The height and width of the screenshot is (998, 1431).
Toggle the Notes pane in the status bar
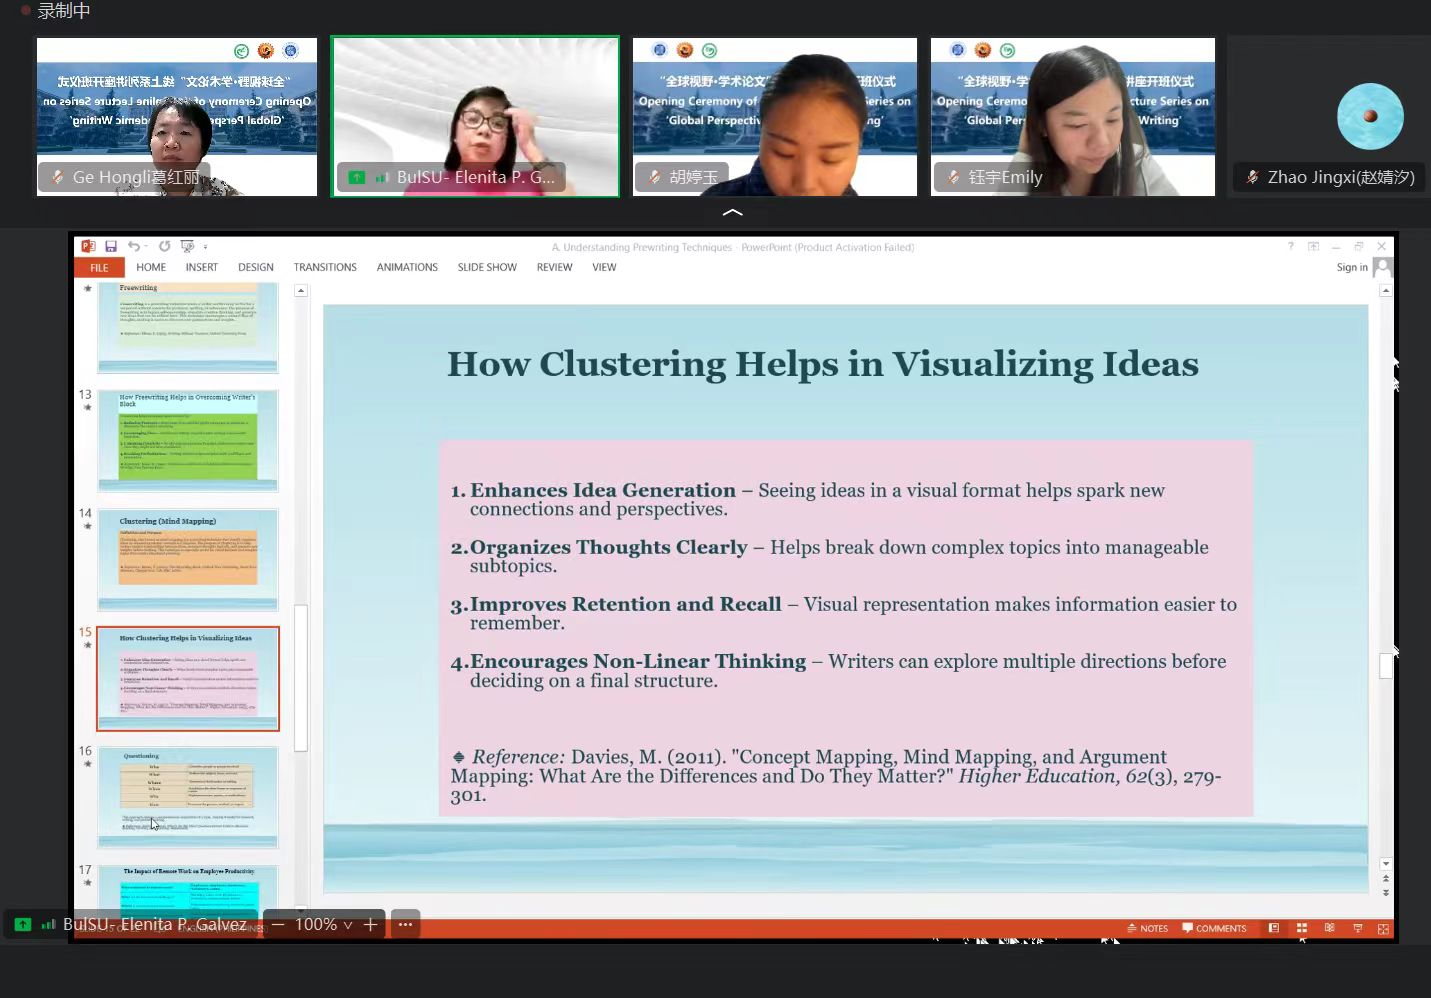pos(1147,928)
